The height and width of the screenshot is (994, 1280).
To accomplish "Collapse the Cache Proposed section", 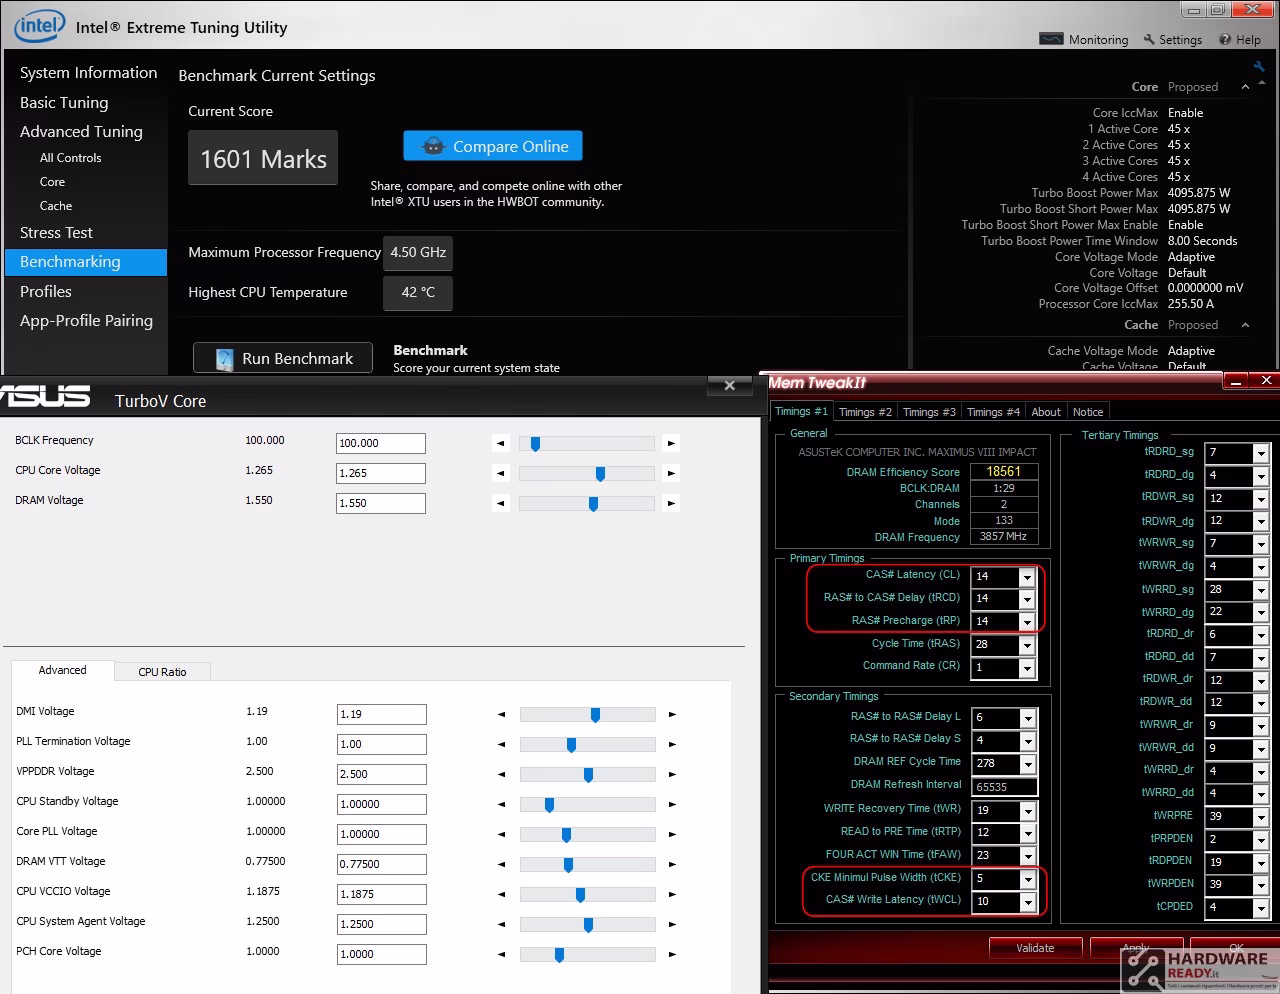I will tap(1245, 325).
